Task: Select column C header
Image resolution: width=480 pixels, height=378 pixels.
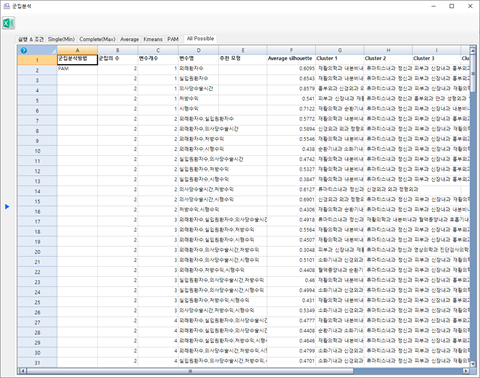Action: pos(158,50)
